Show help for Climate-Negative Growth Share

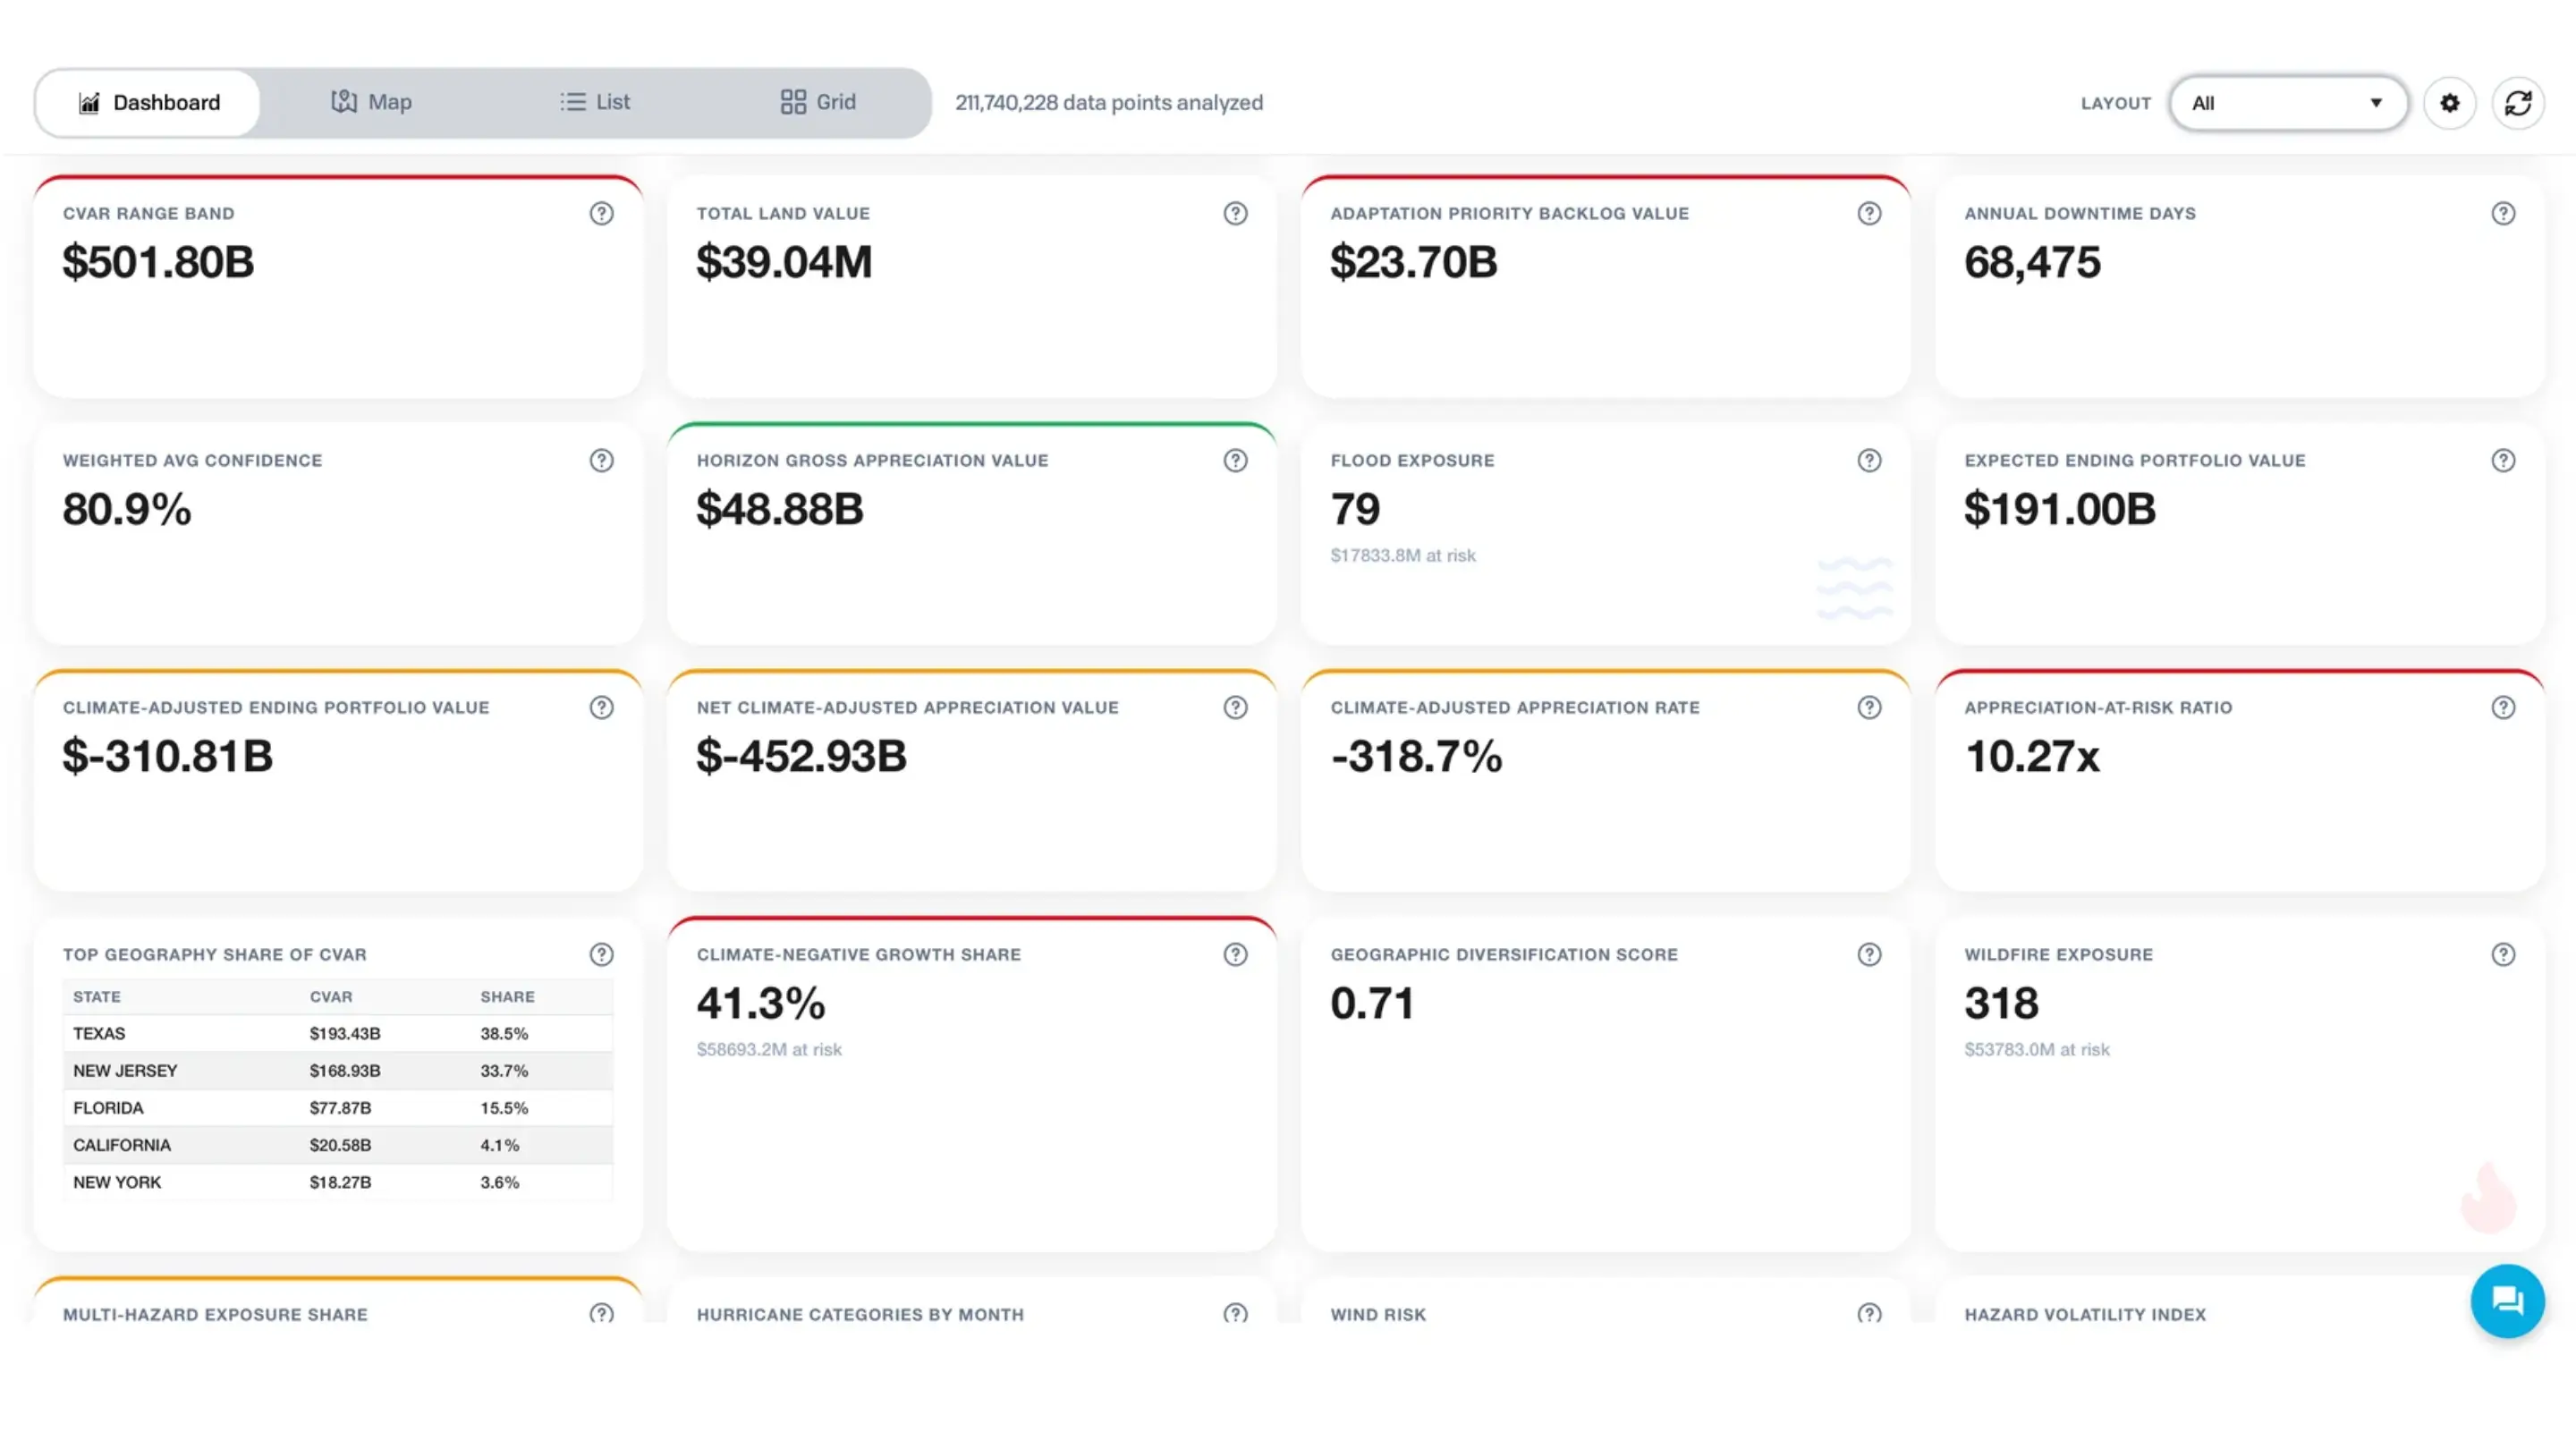point(1235,954)
